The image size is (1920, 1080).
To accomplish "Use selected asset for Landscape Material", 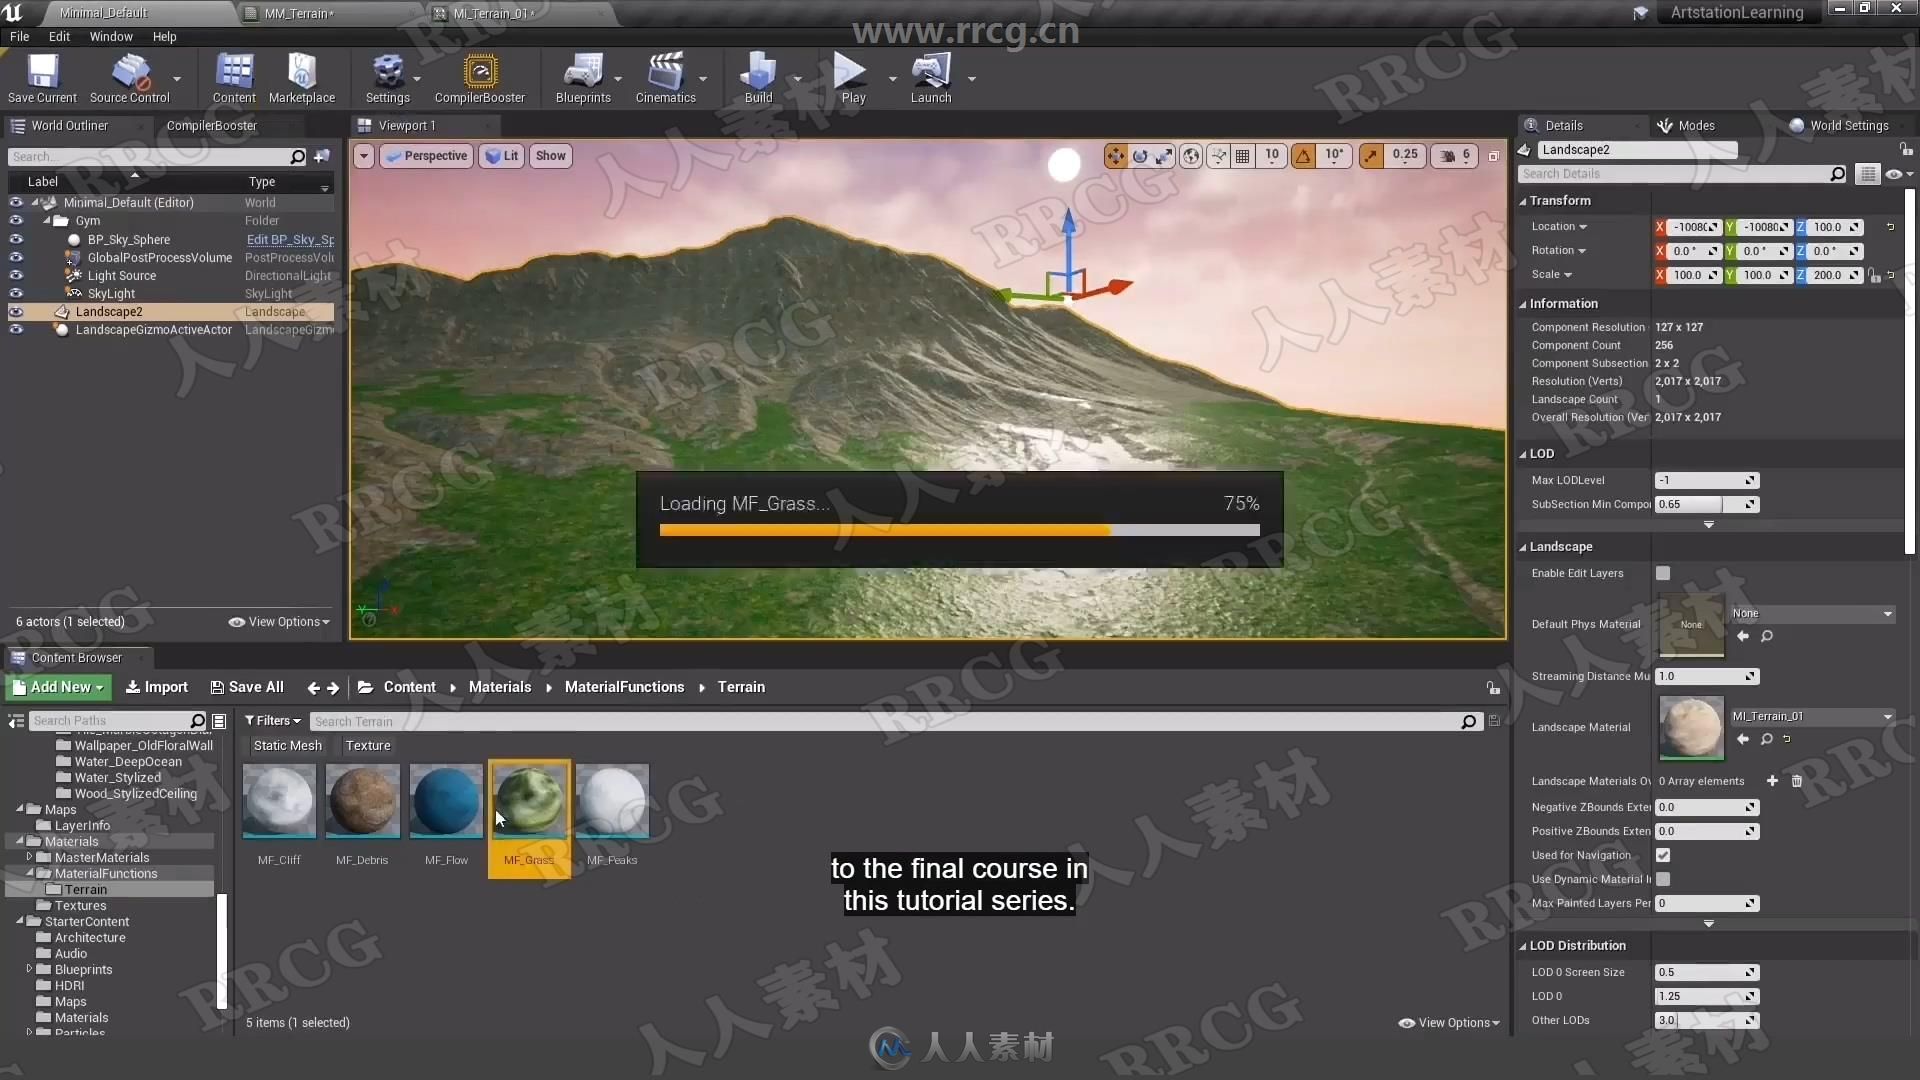I will point(1743,739).
